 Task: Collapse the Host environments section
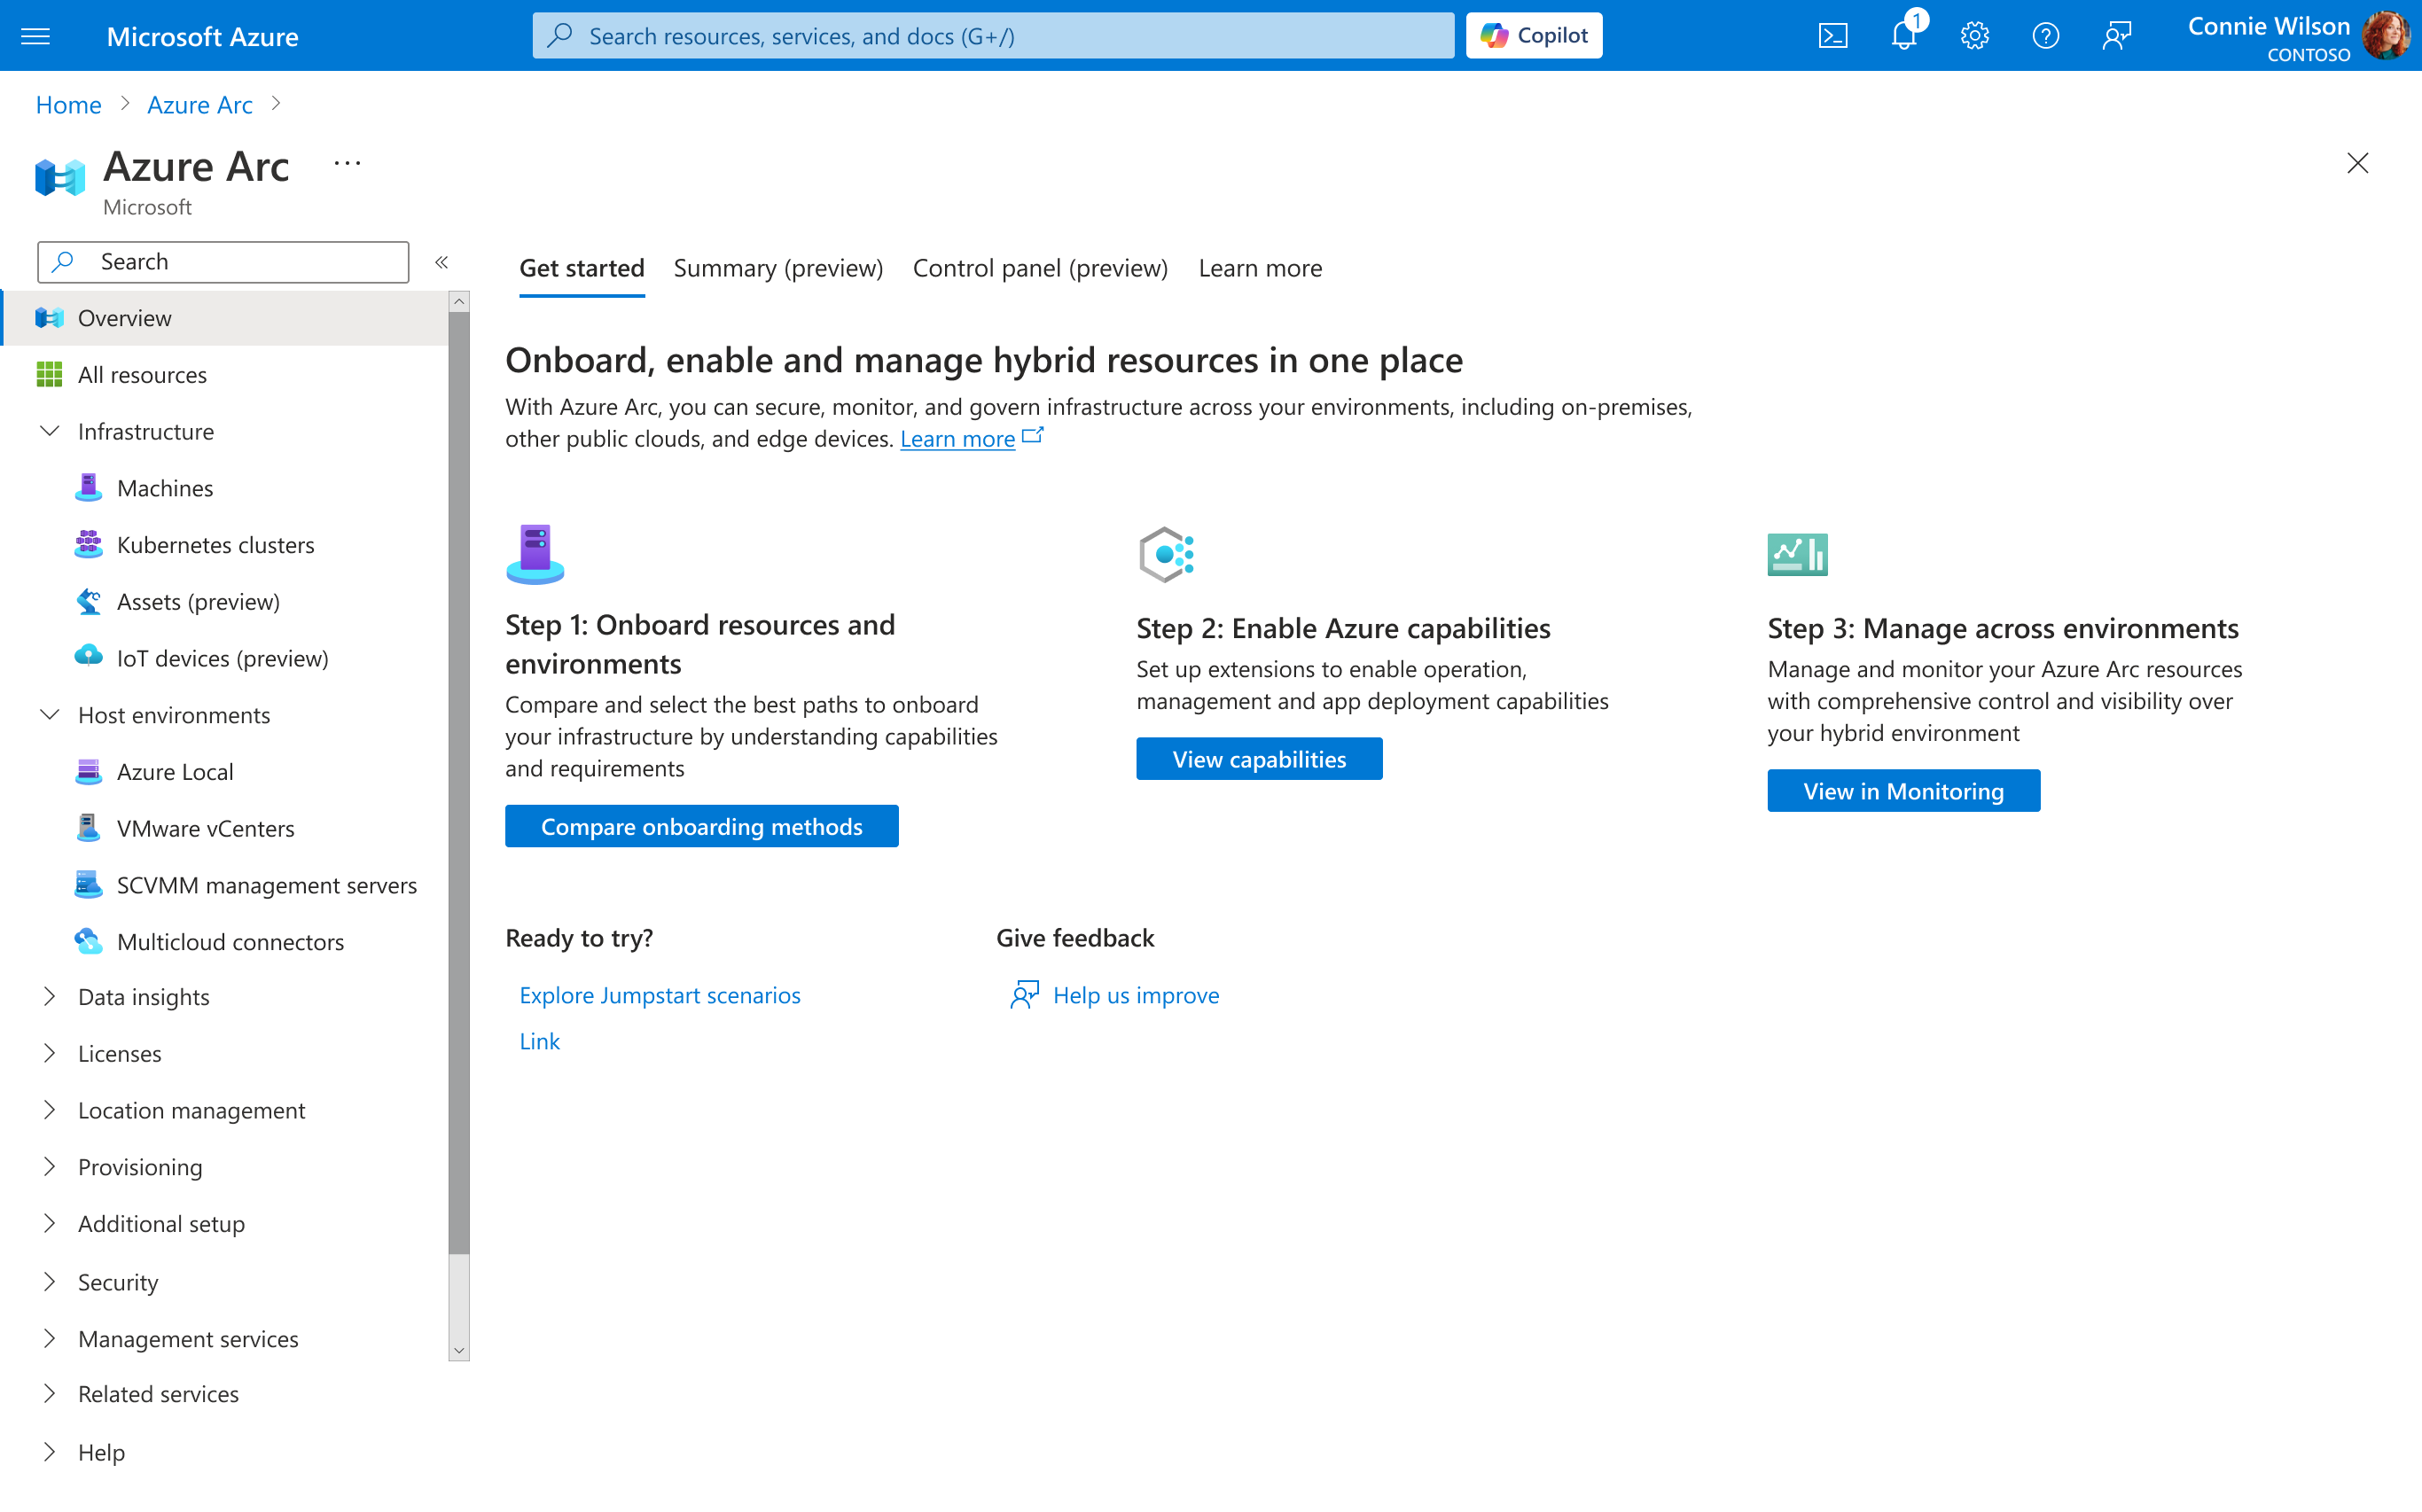(x=50, y=715)
